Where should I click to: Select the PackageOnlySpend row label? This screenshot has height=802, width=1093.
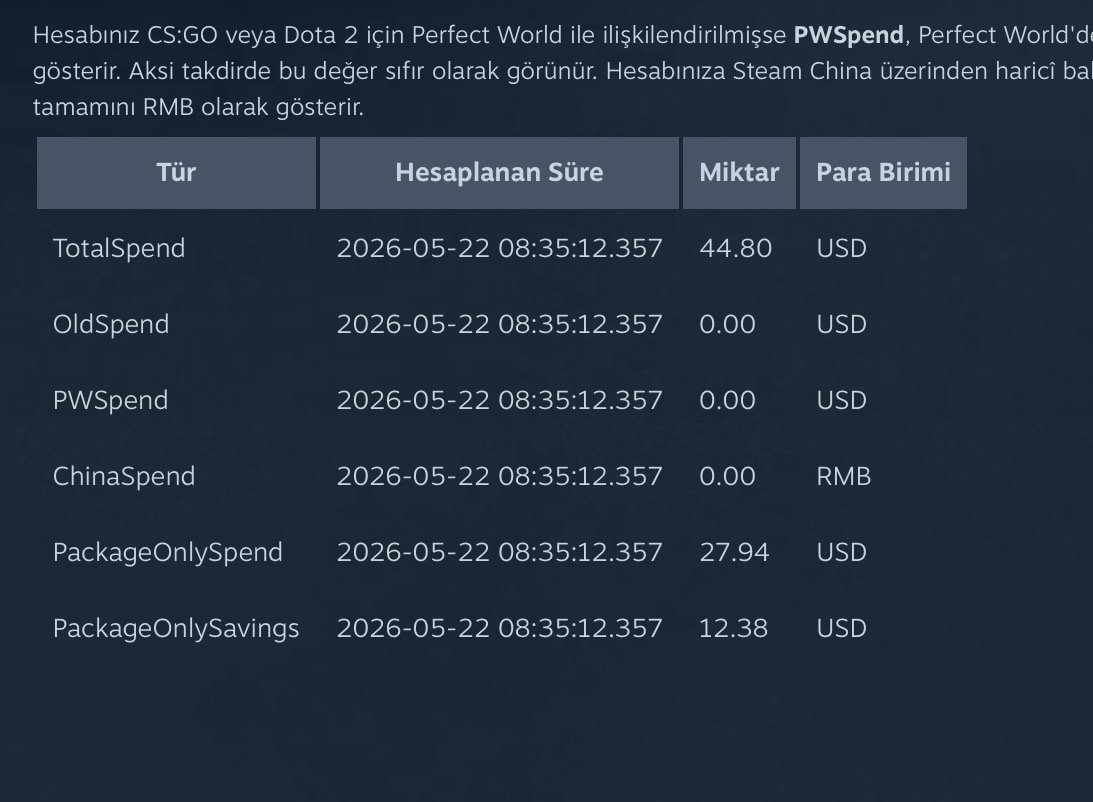pos(168,553)
